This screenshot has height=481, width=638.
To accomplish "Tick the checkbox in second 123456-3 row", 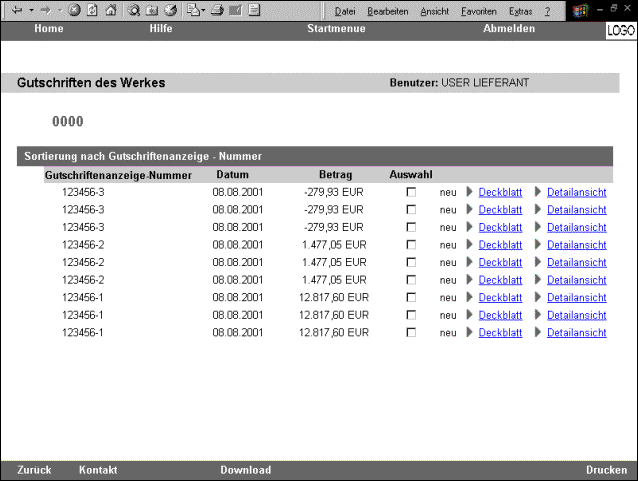I will tap(411, 210).
